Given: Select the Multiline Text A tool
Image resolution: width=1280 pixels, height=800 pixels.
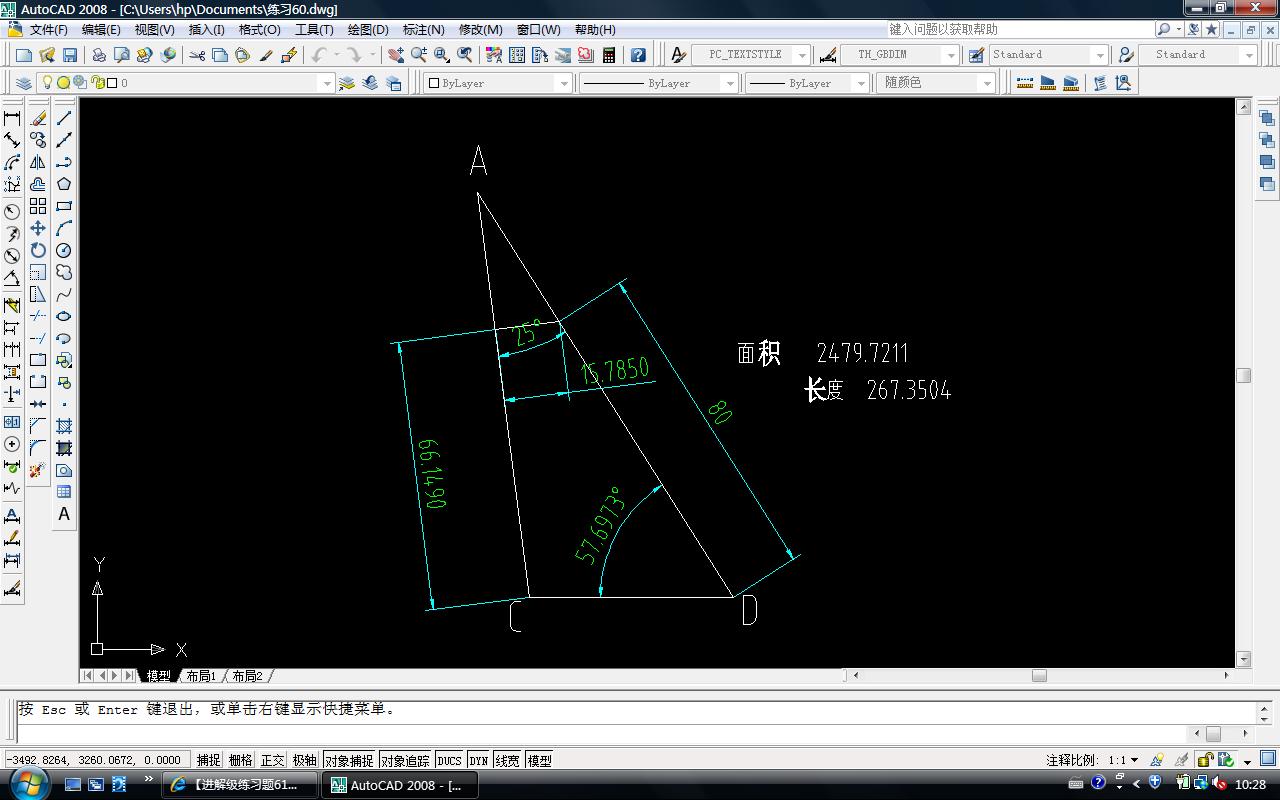Looking at the screenshot, I should click(x=64, y=514).
